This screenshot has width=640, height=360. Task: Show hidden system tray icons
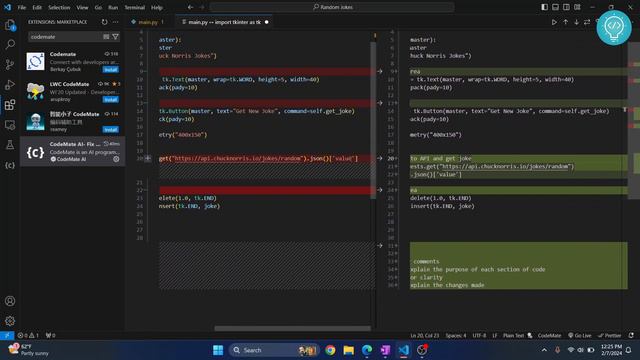pyautogui.click(x=544, y=350)
